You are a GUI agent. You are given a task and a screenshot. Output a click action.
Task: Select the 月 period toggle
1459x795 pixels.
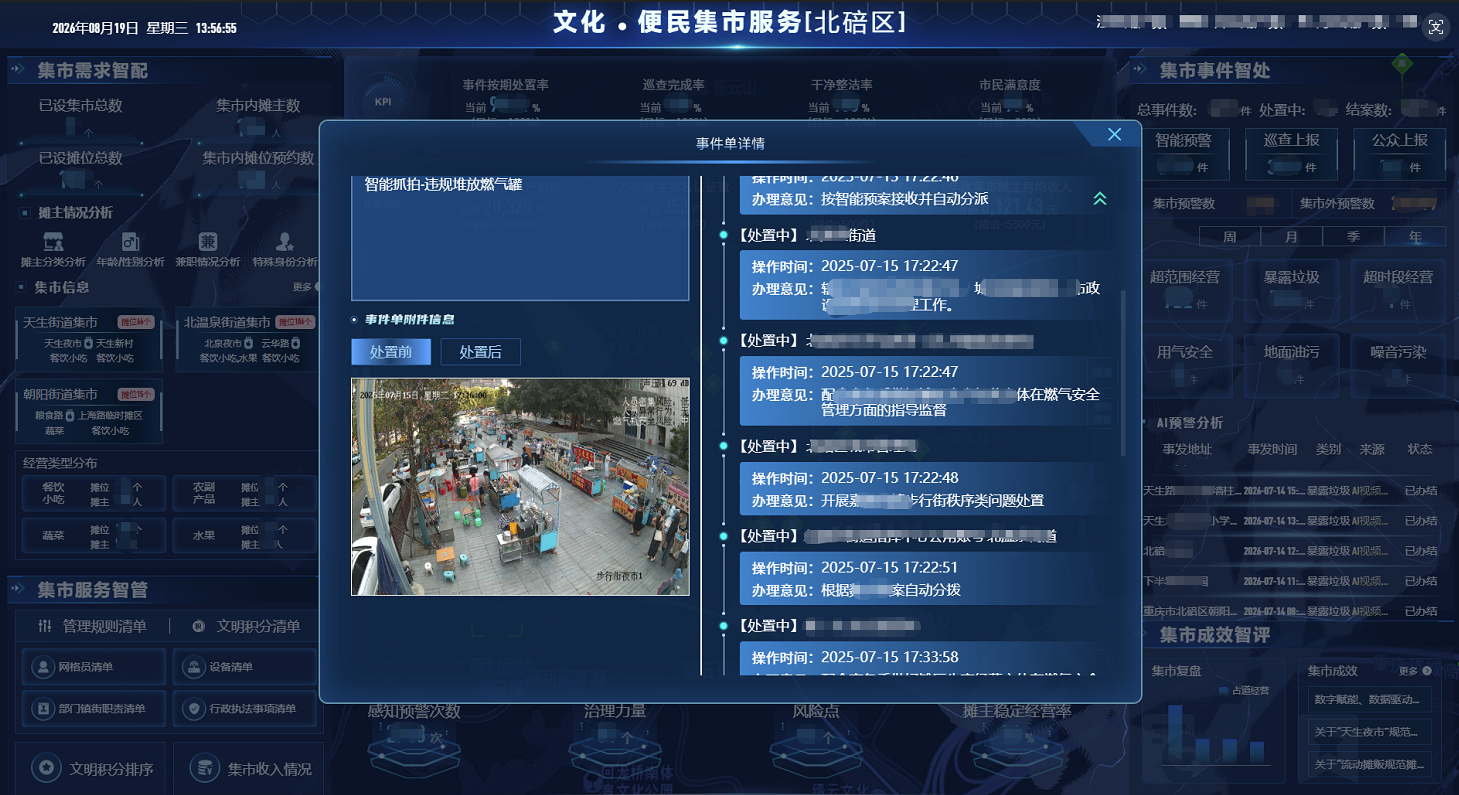[x=1291, y=237]
